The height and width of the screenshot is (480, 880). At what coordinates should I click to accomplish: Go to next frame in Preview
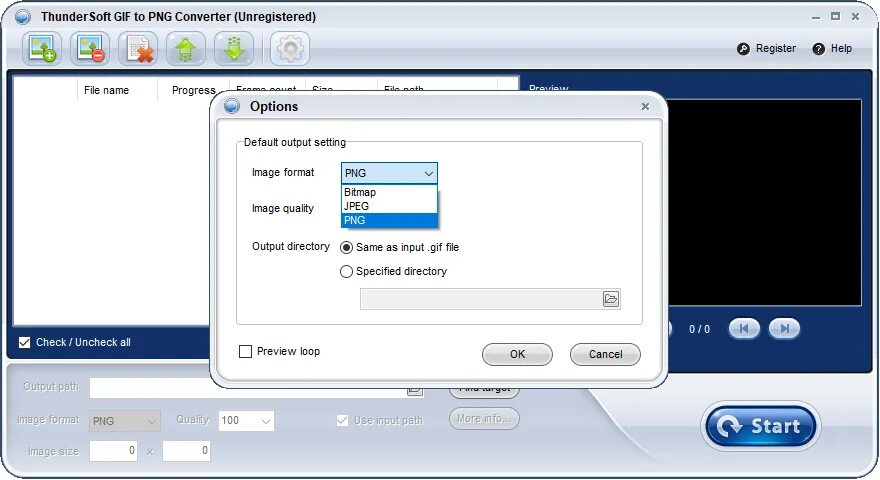(x=784, y=328)
